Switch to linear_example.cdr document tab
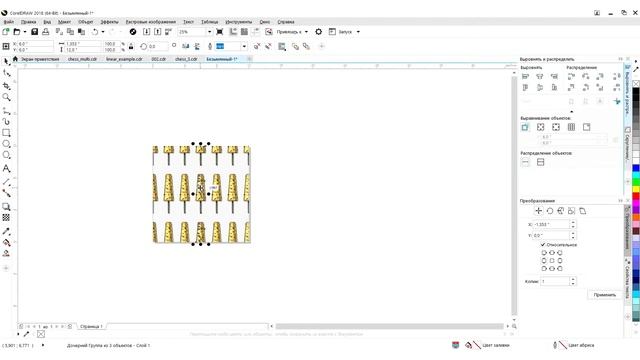 click(x=124, y=59)
